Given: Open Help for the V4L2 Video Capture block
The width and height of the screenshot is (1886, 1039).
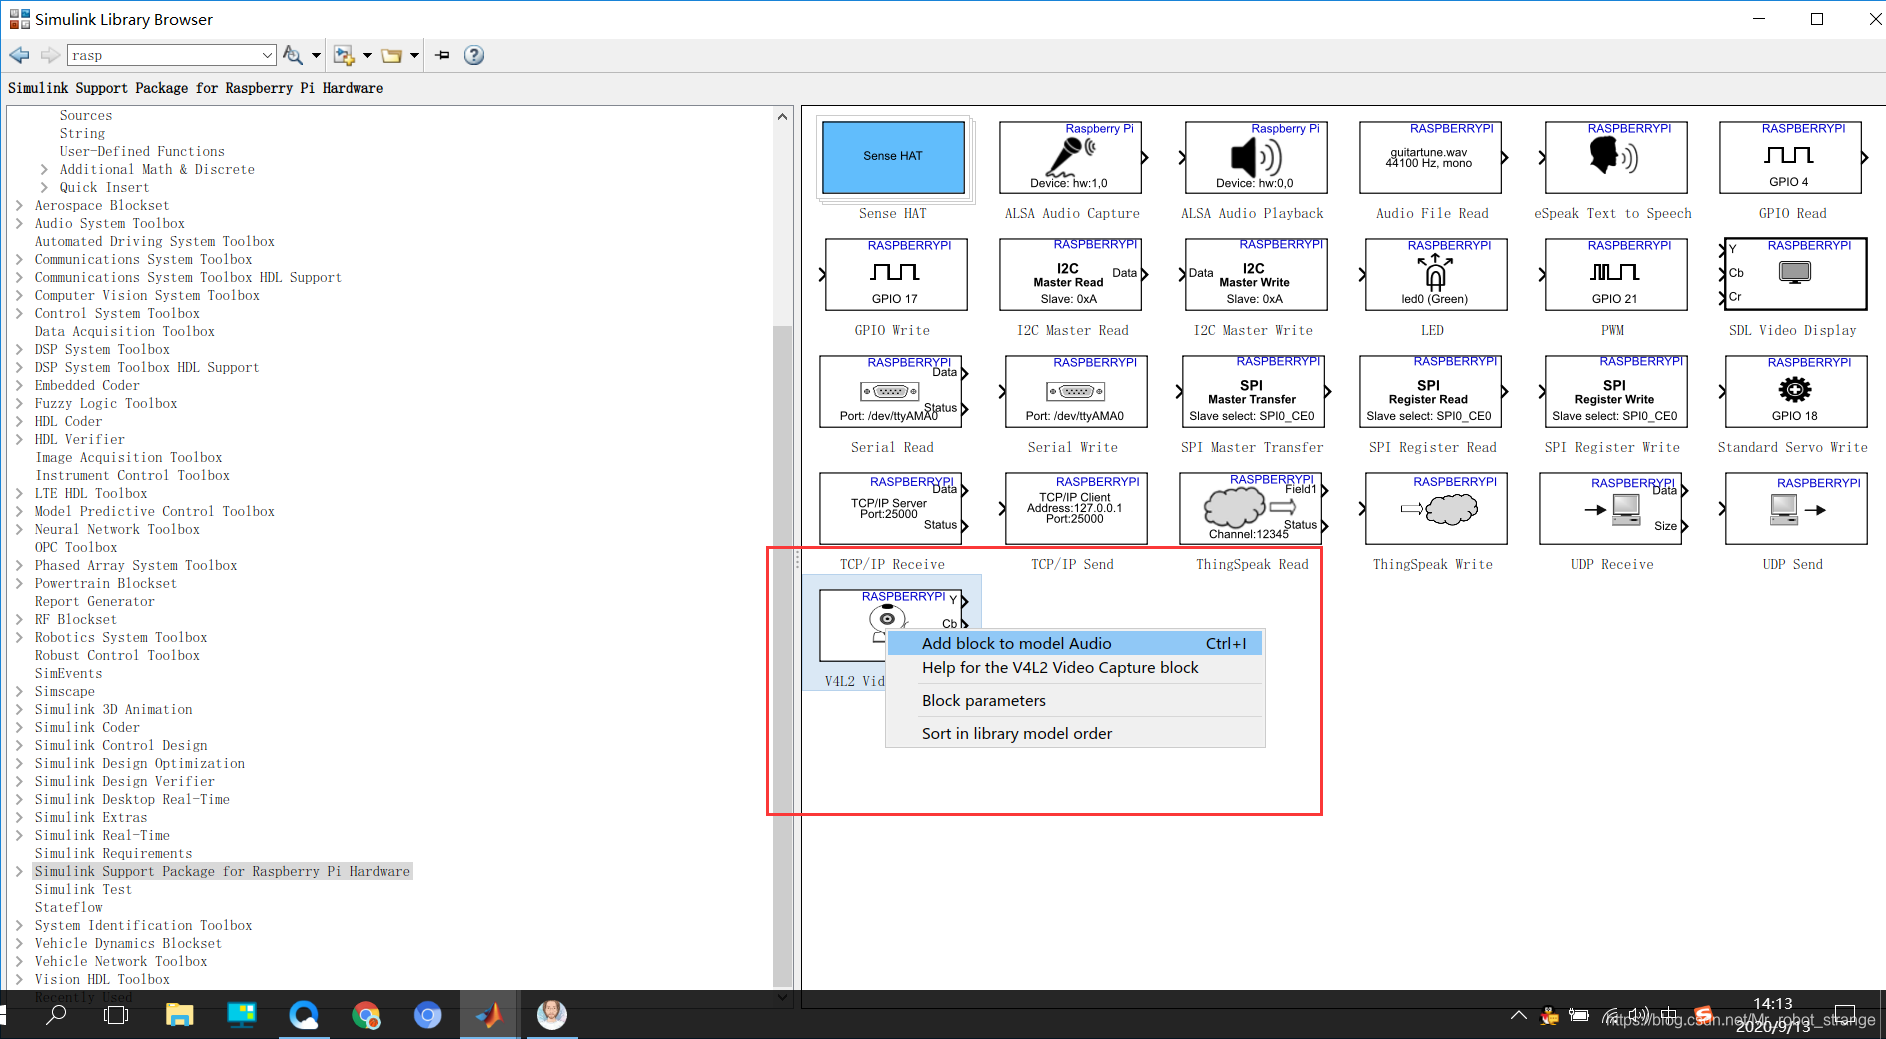Looking at the screenshot, I should point(1059,668).
